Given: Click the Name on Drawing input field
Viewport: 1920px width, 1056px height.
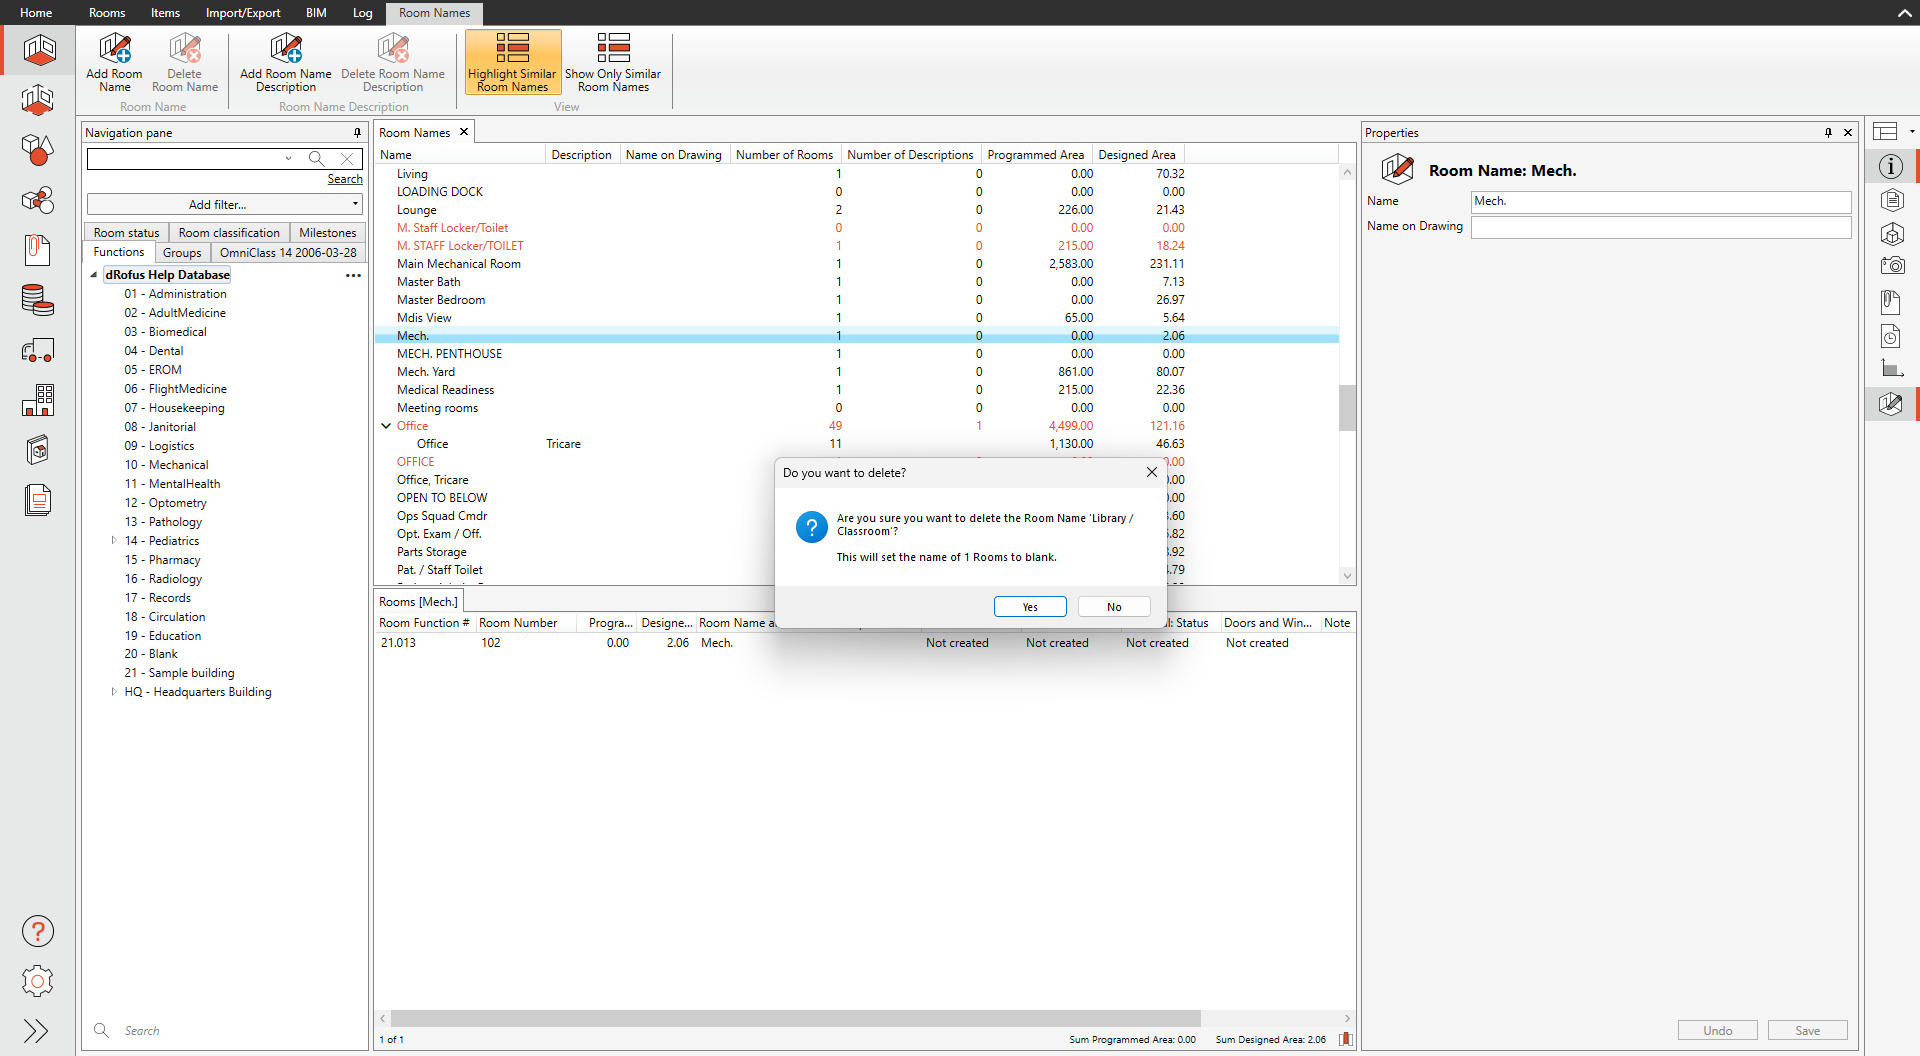Looking at the screenshot, I should point(1660,227).
